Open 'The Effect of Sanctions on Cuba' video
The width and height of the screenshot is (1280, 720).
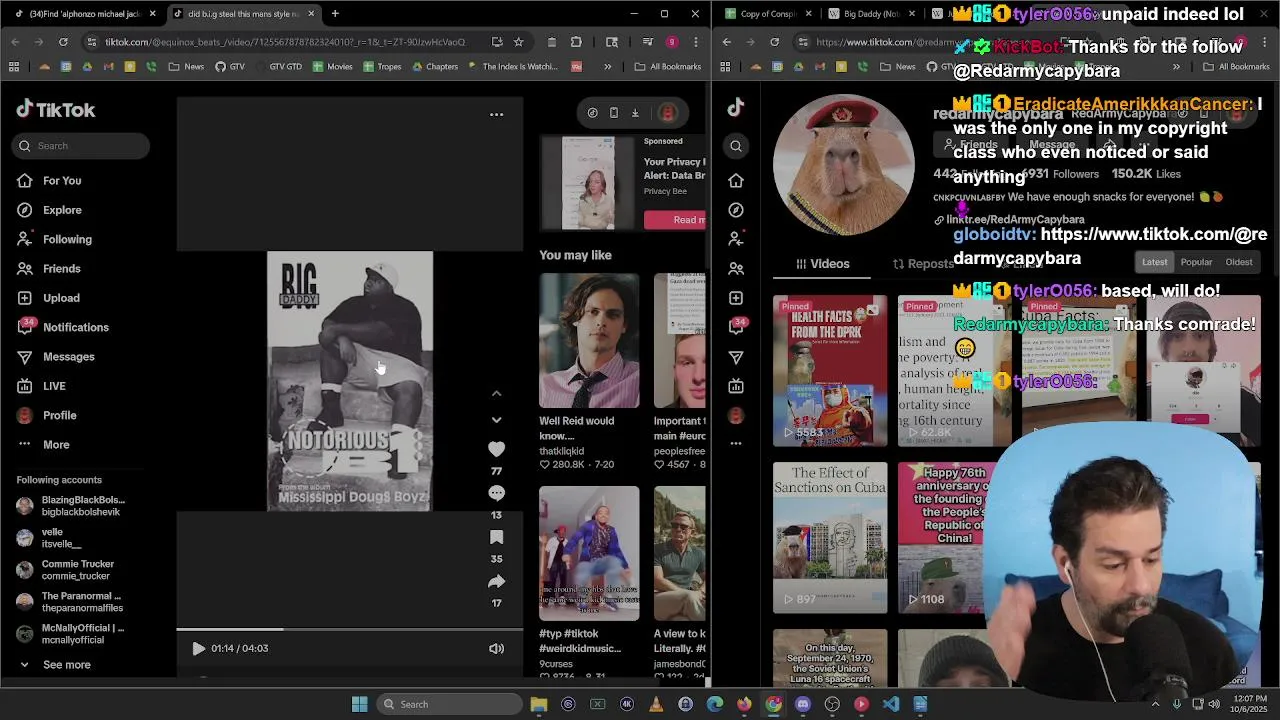(x=830, y=538)
